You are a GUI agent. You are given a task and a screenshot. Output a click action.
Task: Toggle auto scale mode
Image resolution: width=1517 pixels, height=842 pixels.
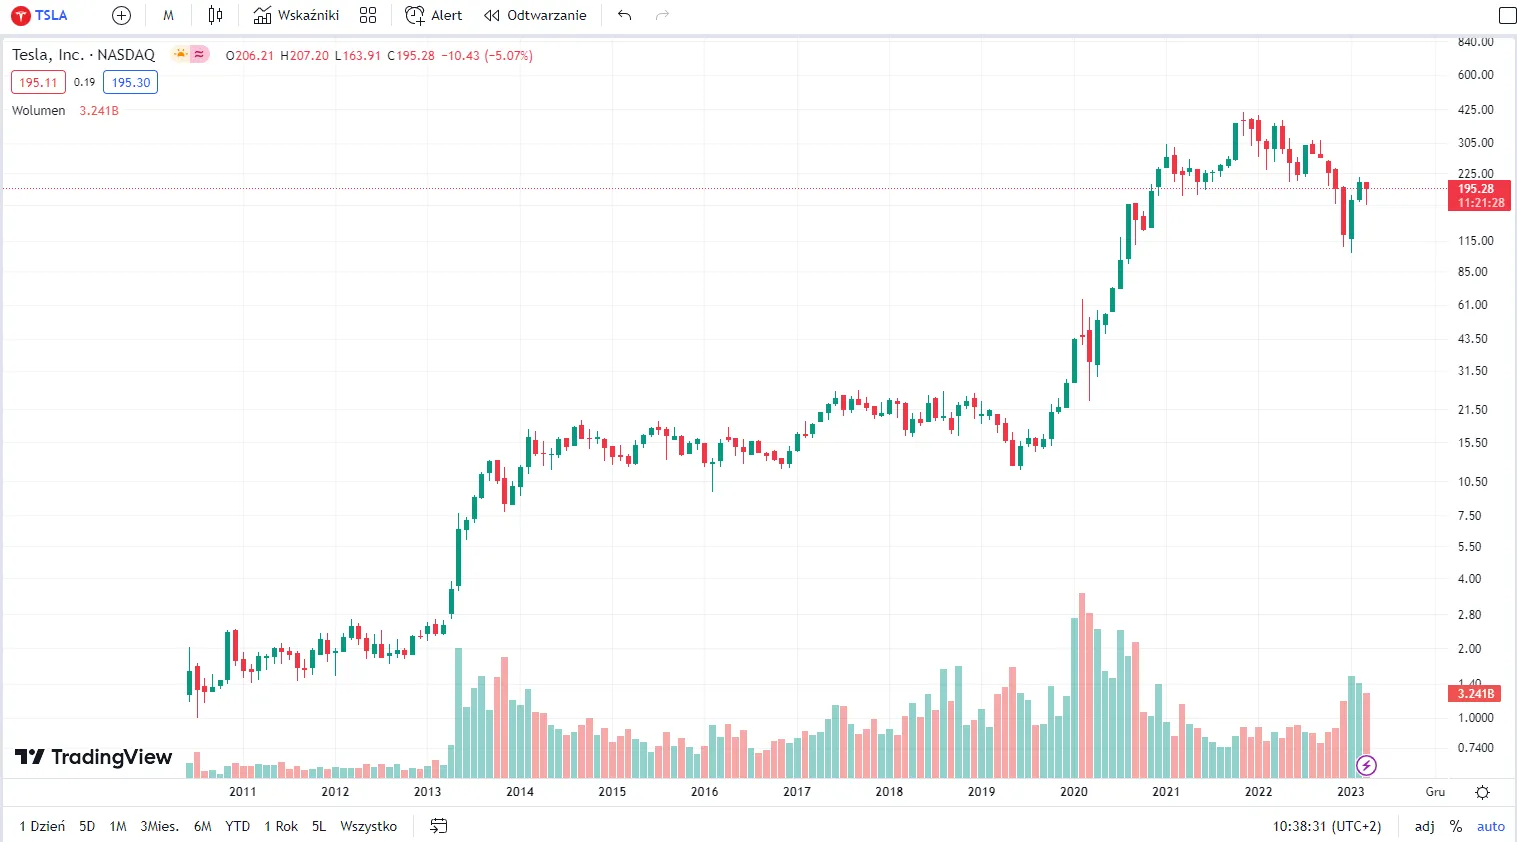pos(1491,826)
